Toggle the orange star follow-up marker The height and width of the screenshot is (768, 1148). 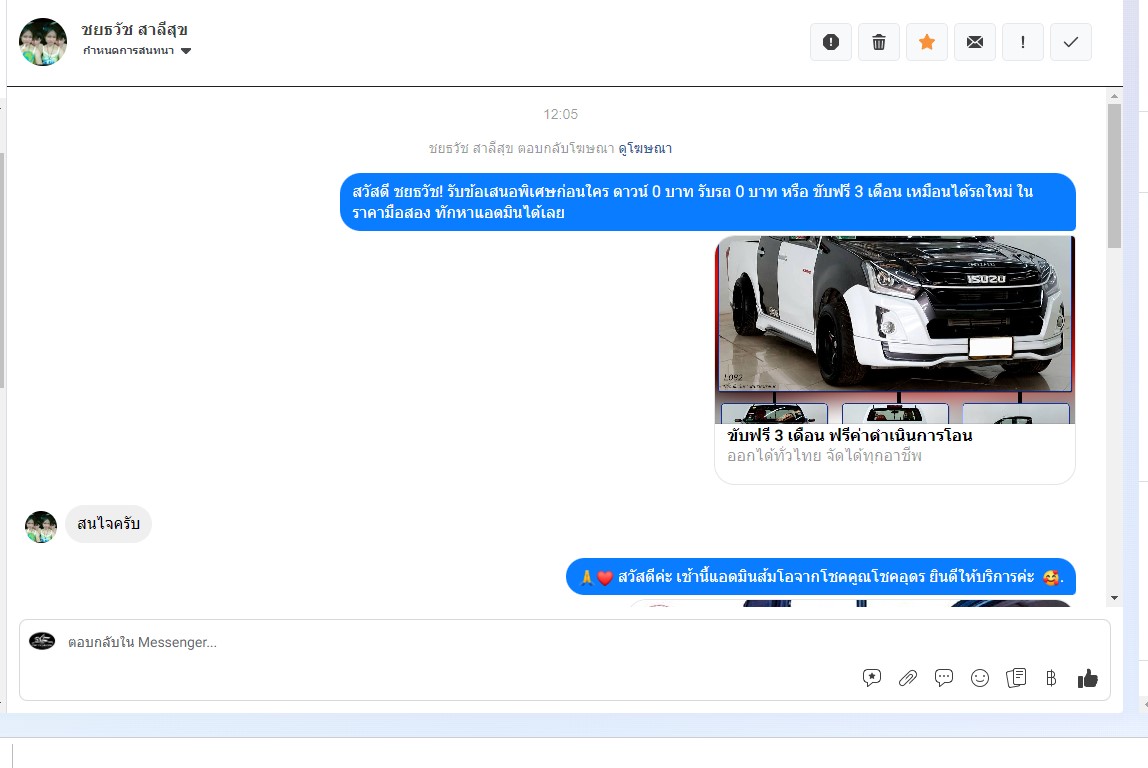coord(927,42)
